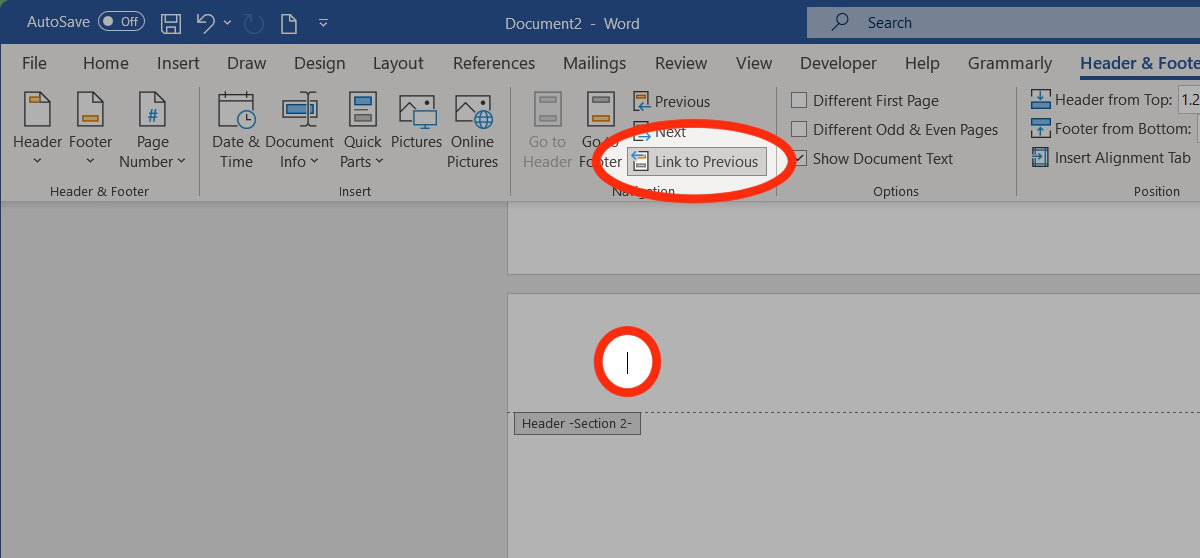Insert Date & Time field
The image size is (1200, 558).
click(x=236, y=130)
